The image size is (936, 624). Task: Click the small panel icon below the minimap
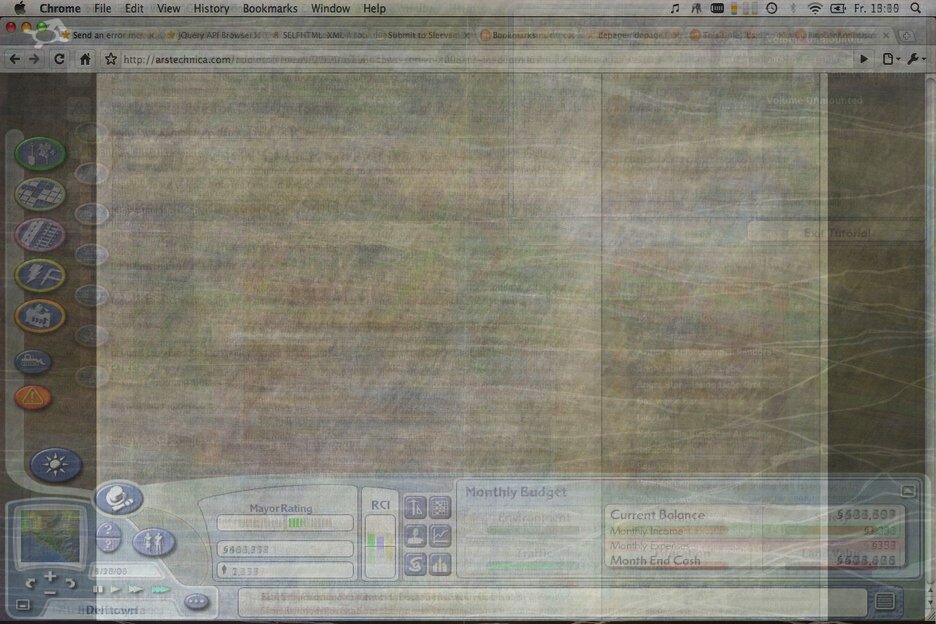(x=23, y=605)
